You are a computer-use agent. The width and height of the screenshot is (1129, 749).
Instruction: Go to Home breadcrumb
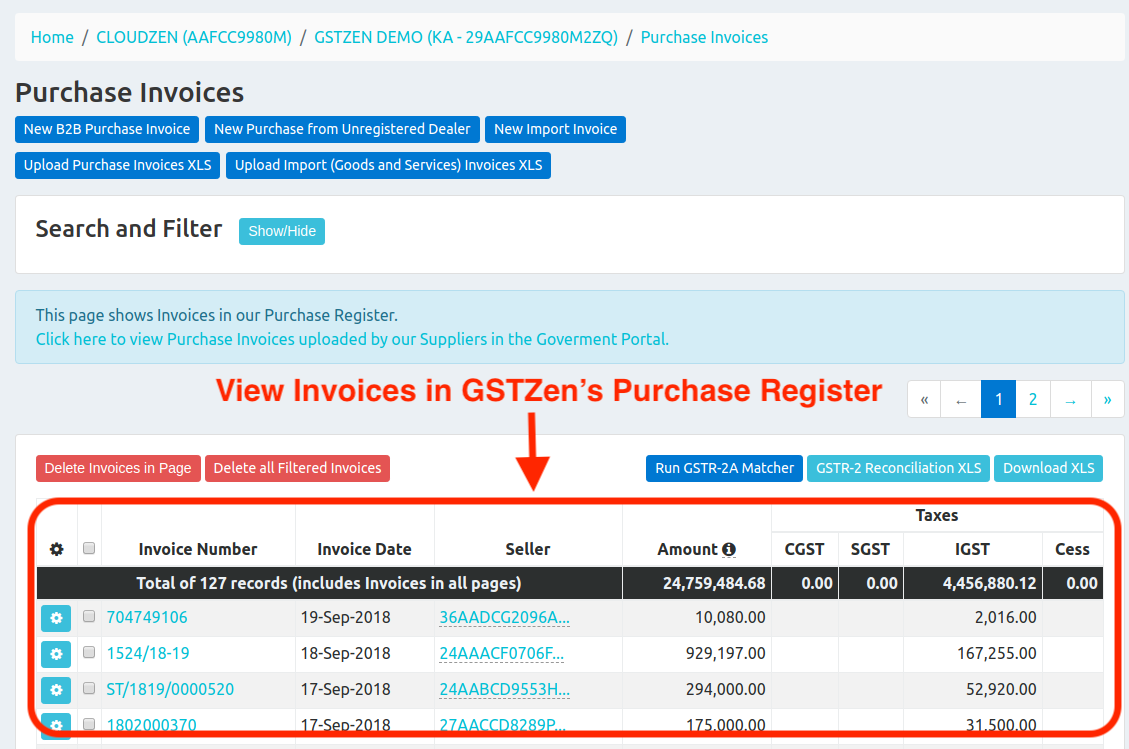pos(52,37)
